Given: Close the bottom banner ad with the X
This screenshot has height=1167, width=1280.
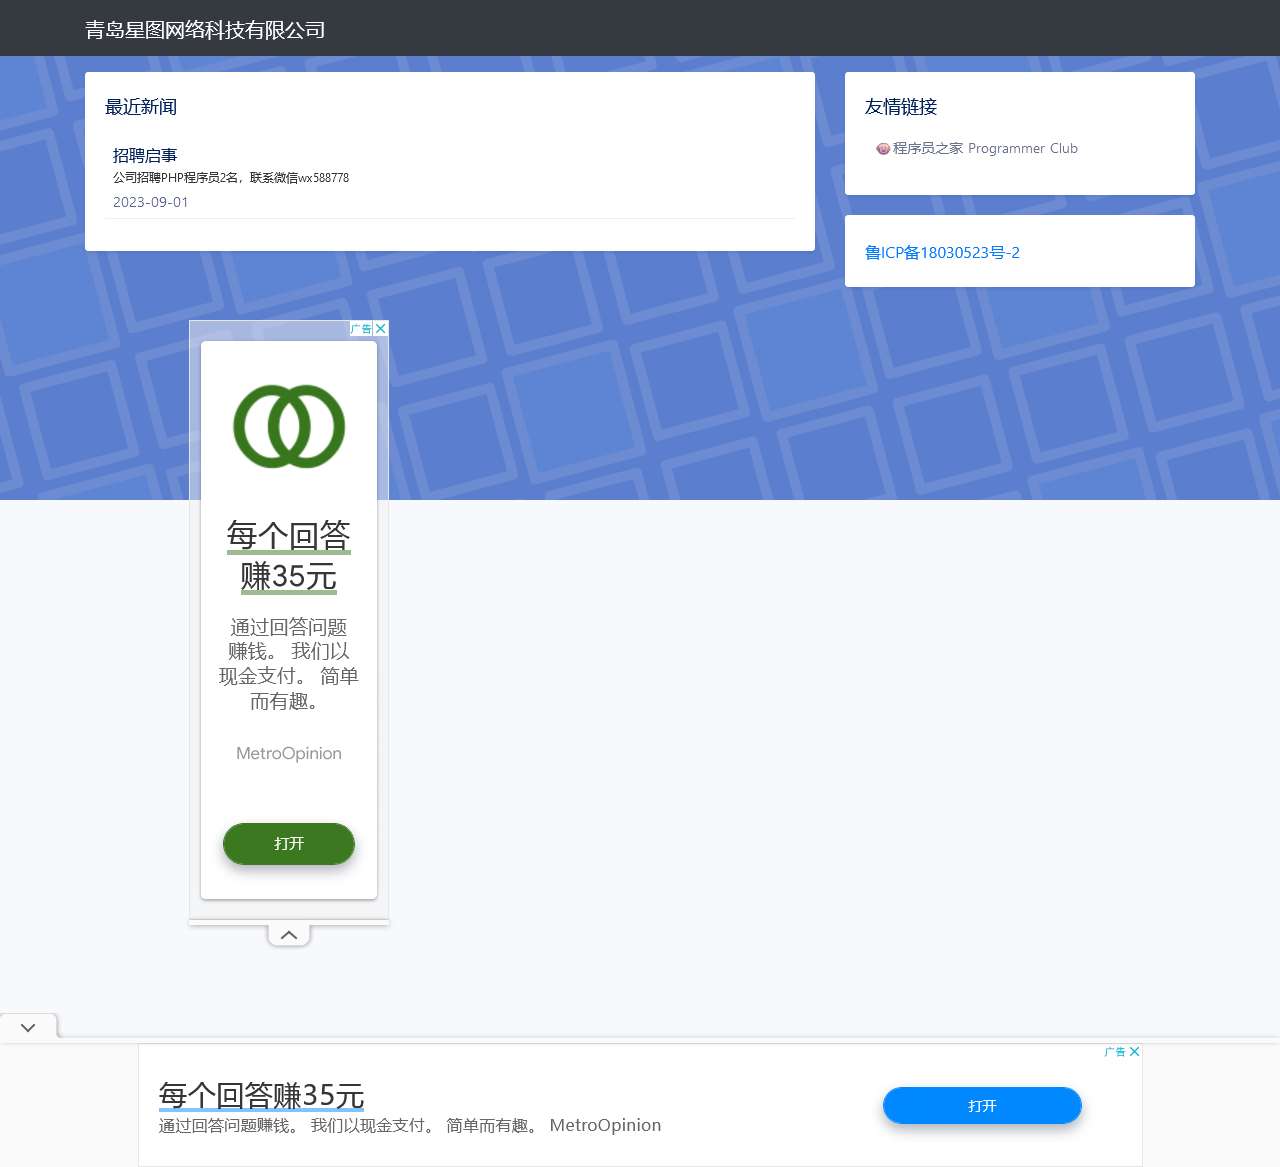Looking at the screenshot, I should pos(1134,1051).
